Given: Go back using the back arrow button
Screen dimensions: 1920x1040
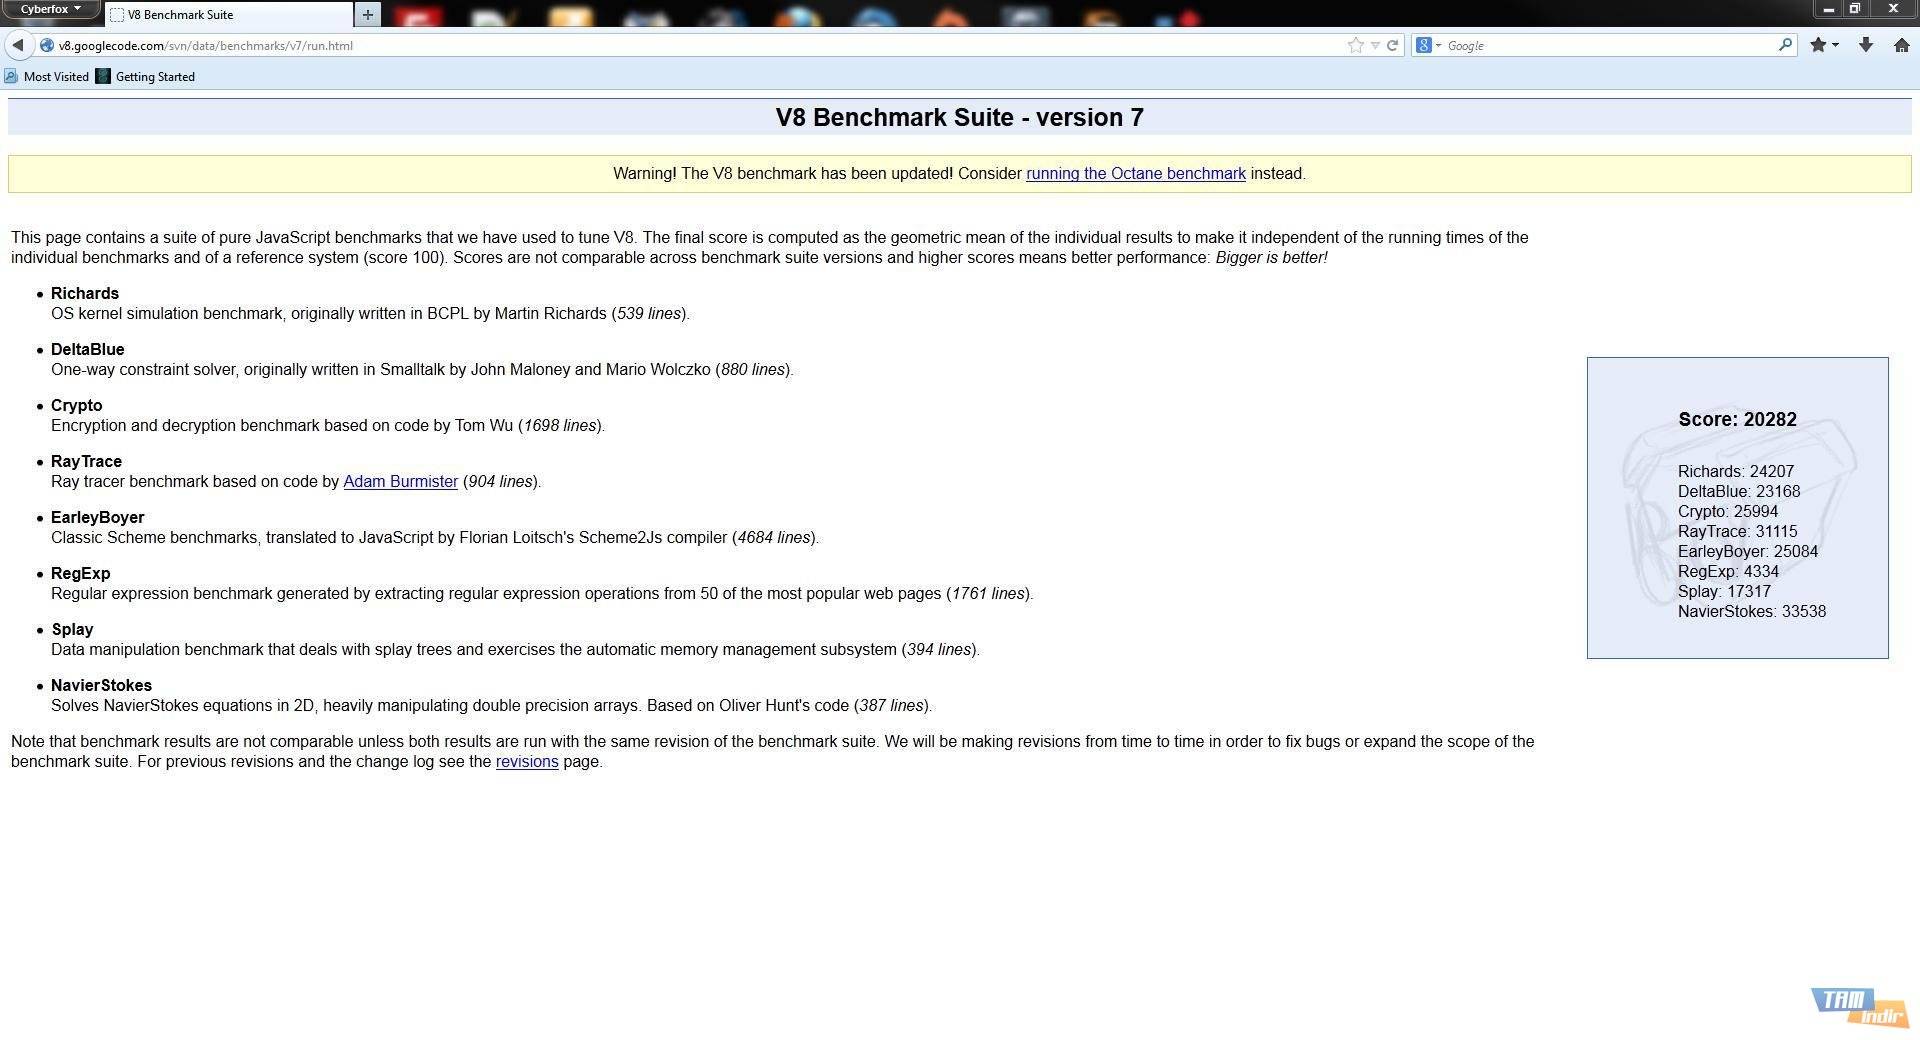Looking at the screenshot, I should 18,45.
